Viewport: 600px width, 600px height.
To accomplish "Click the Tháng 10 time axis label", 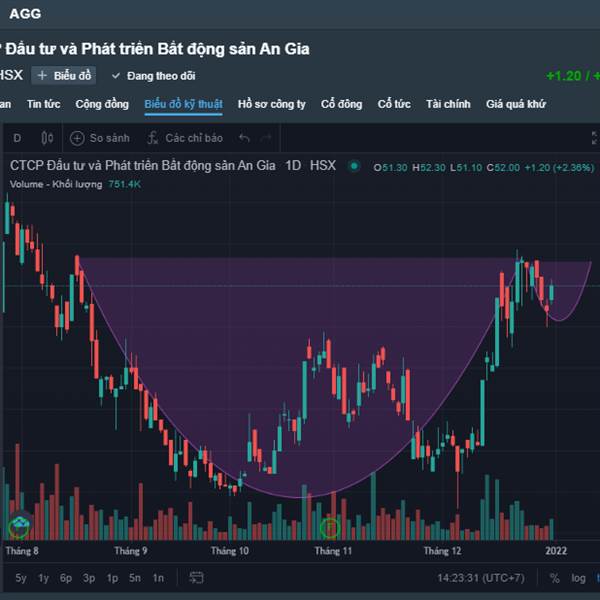I will coord(230,551).
